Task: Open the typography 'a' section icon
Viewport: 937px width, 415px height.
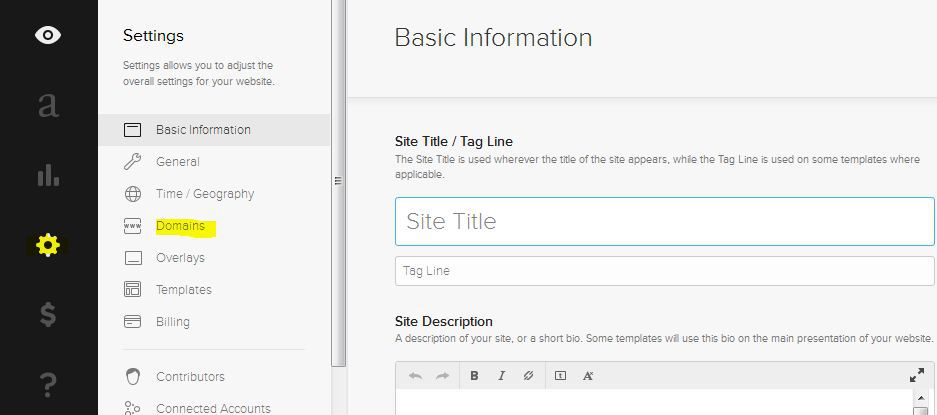Action: click(x=48, y=105)
